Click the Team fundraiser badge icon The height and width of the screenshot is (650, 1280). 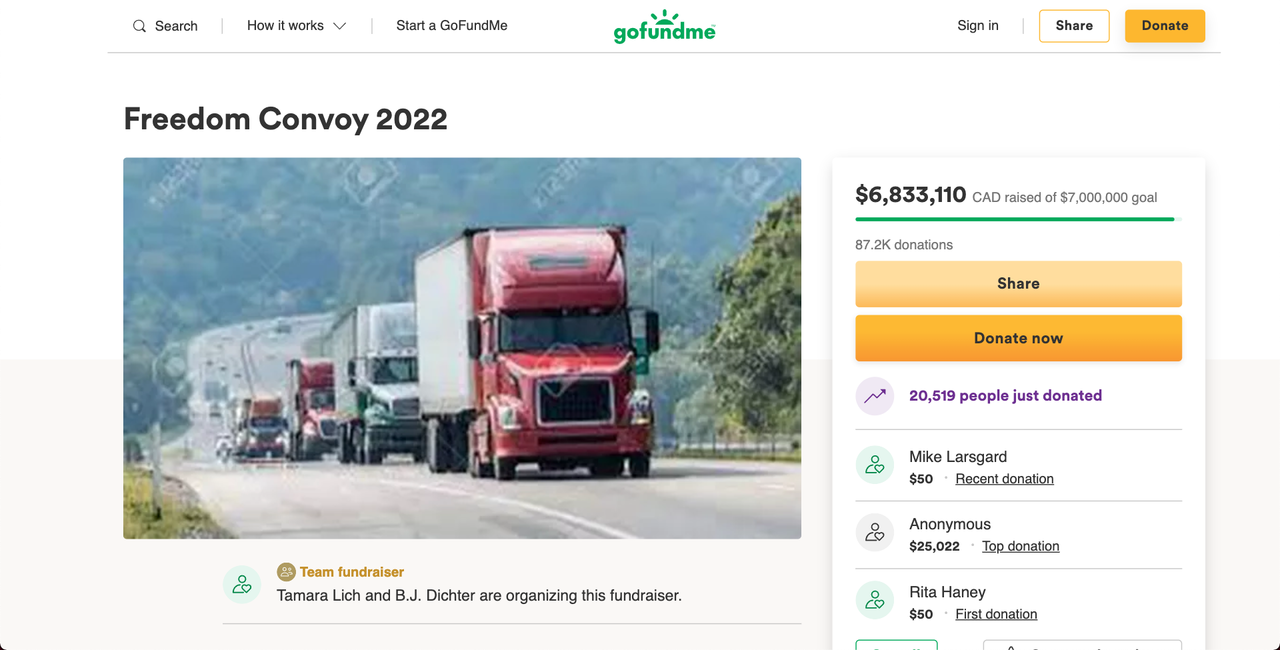(286, 572)
